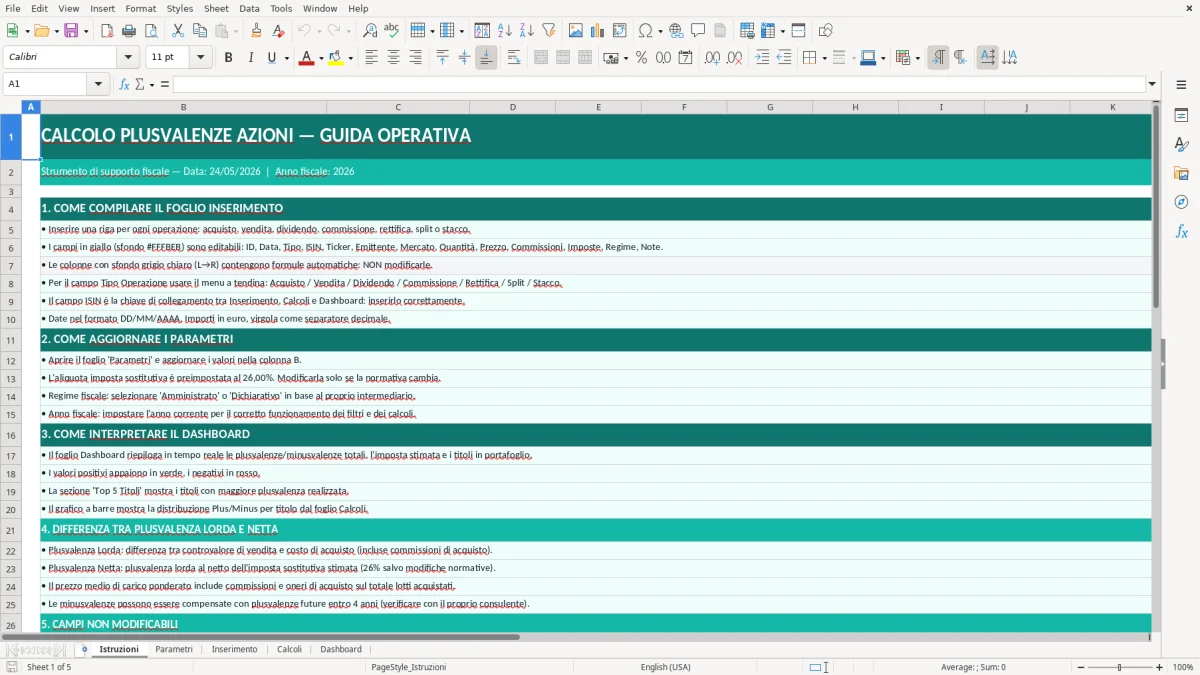Click Add Decimal Place icon
Image resolution: width=1200 pixels, height=675 pixels.
pos(712,58)
